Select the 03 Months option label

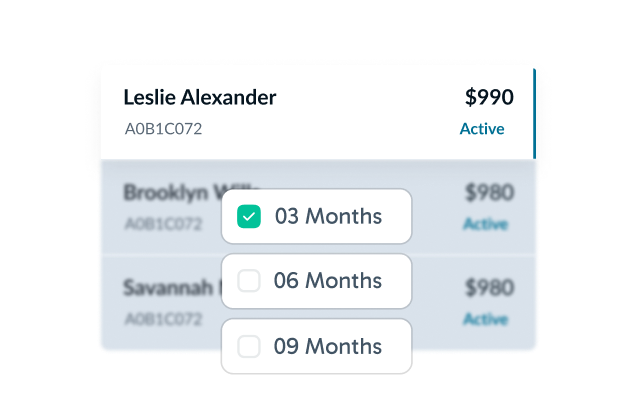(x=328, y=216)
